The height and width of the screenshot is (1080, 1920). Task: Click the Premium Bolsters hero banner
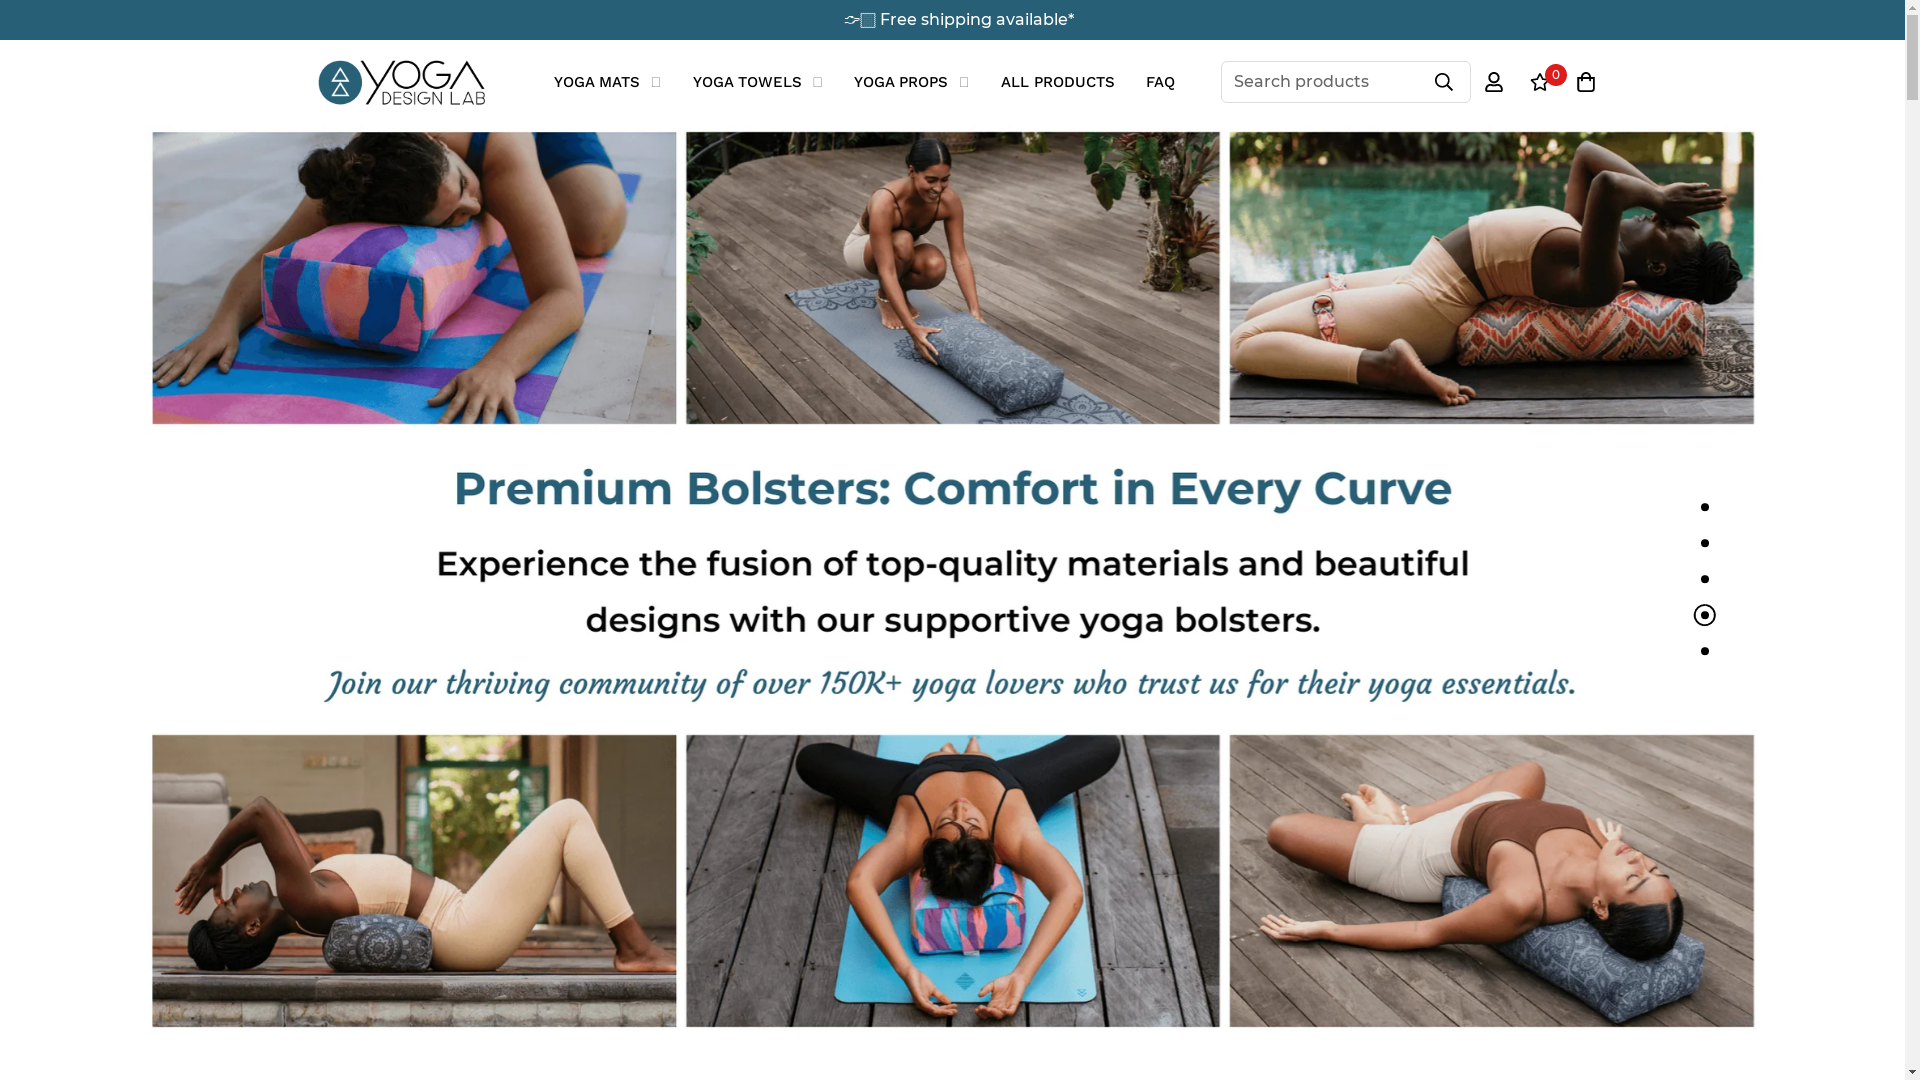coord(952,580)
